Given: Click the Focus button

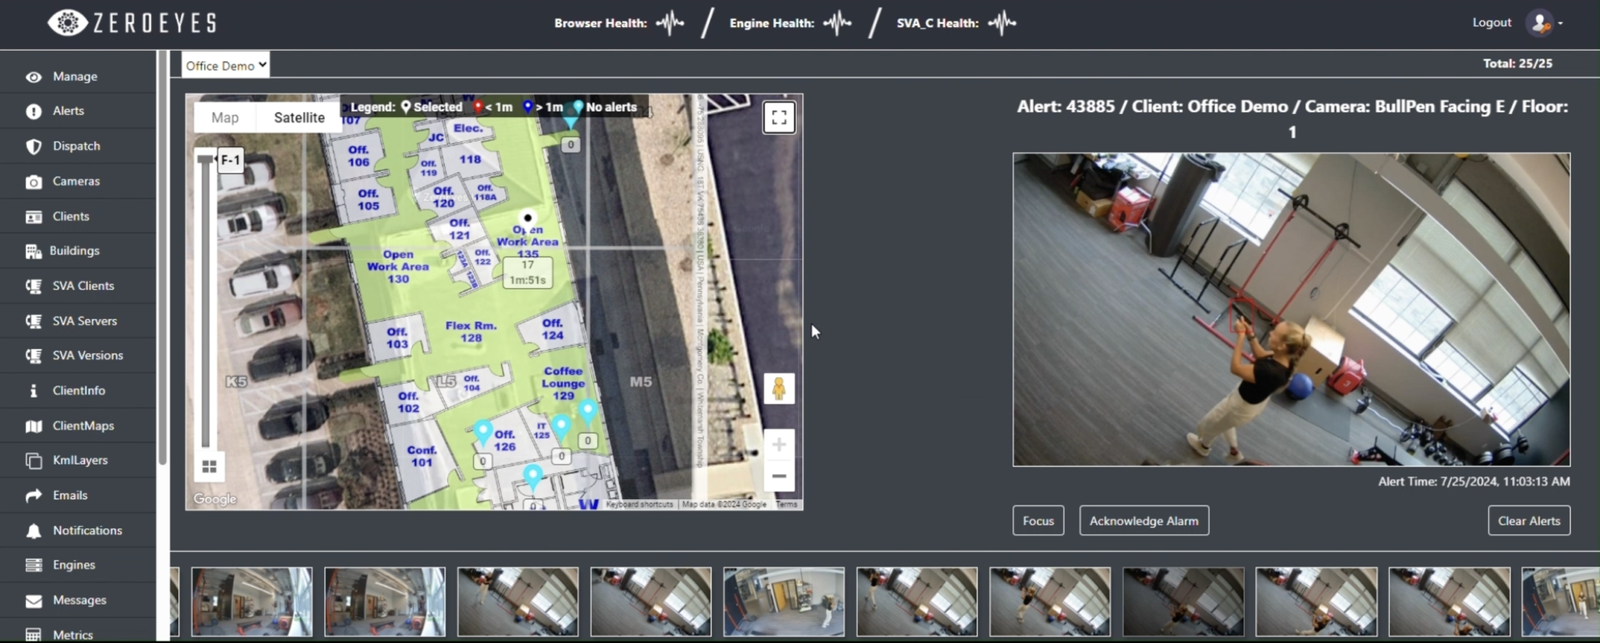Looking at the screenshot, I should coord(1038,521).
